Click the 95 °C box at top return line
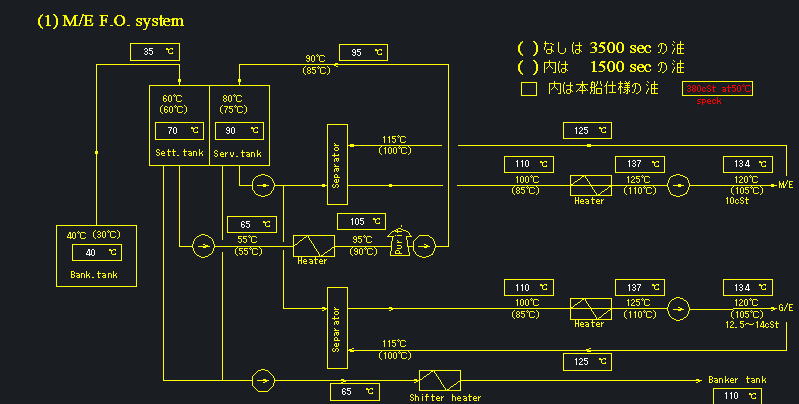 365,51
